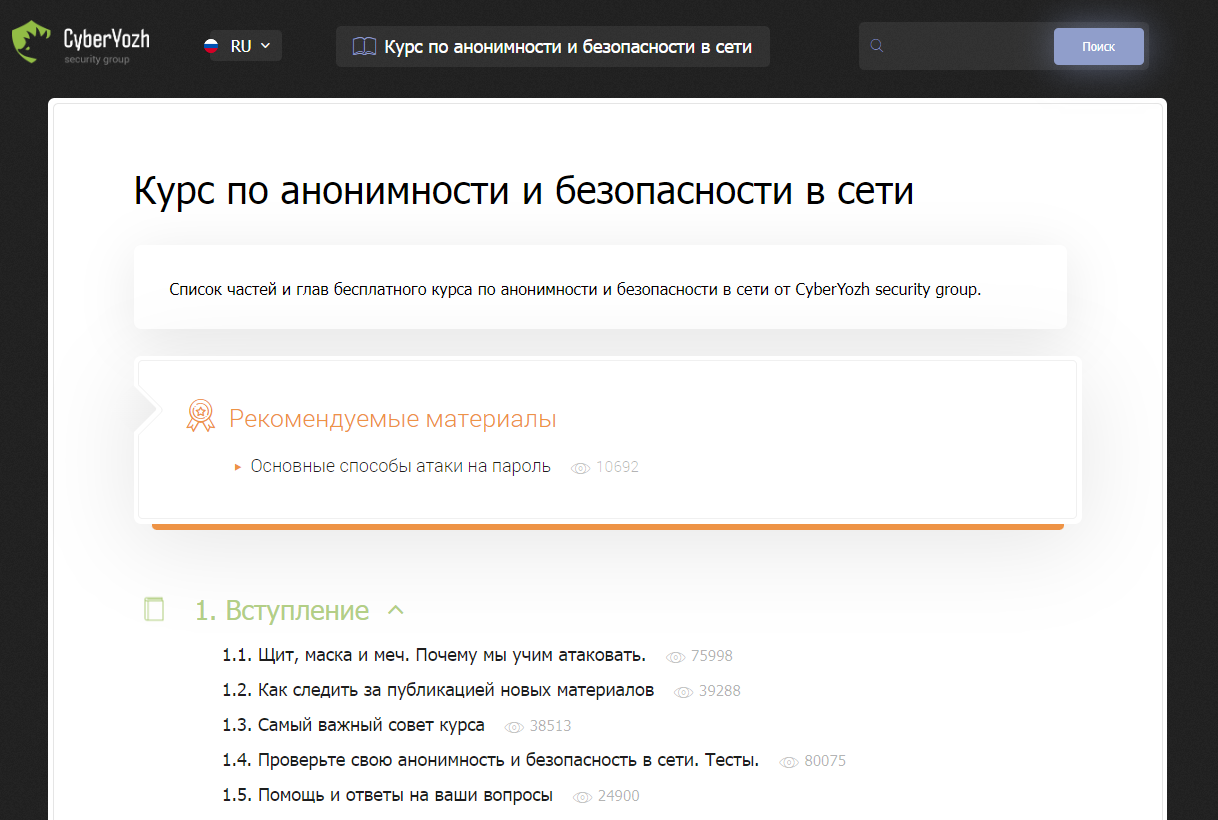Image resolution: width=1218 pixels, height=820 pixels.
Task: Click the view count 24900
Action: click(619, 796)
